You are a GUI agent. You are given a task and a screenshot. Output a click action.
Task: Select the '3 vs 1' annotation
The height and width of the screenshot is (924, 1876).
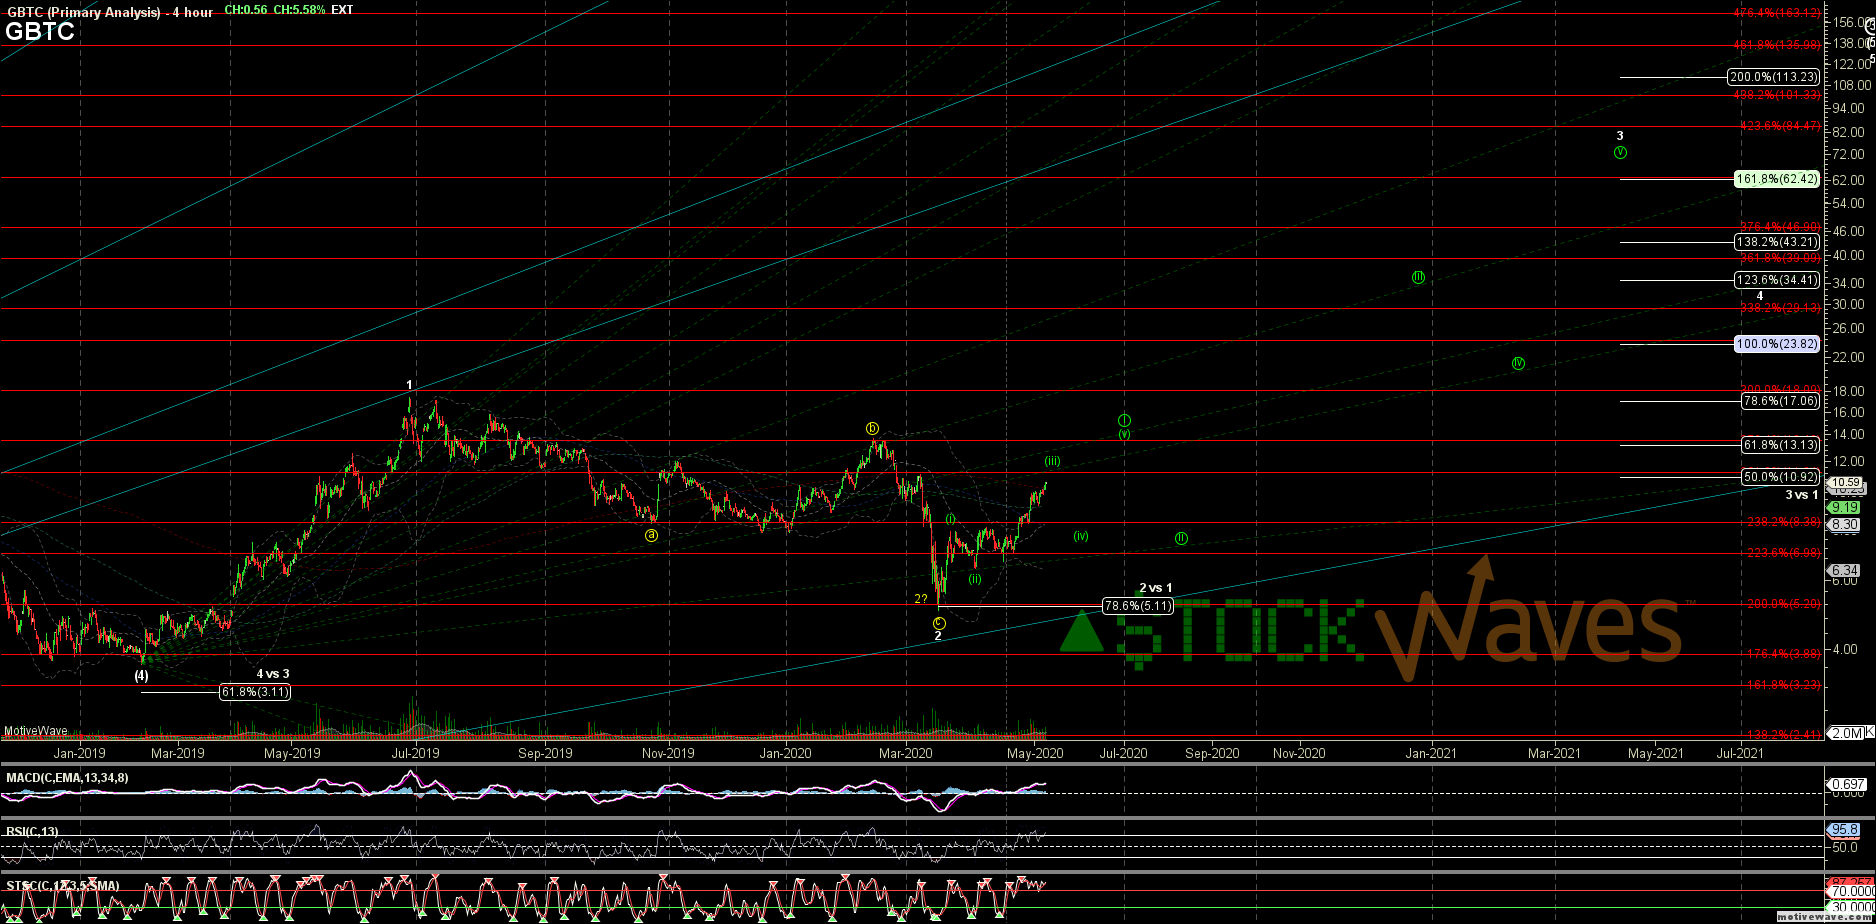point(1802,495)
